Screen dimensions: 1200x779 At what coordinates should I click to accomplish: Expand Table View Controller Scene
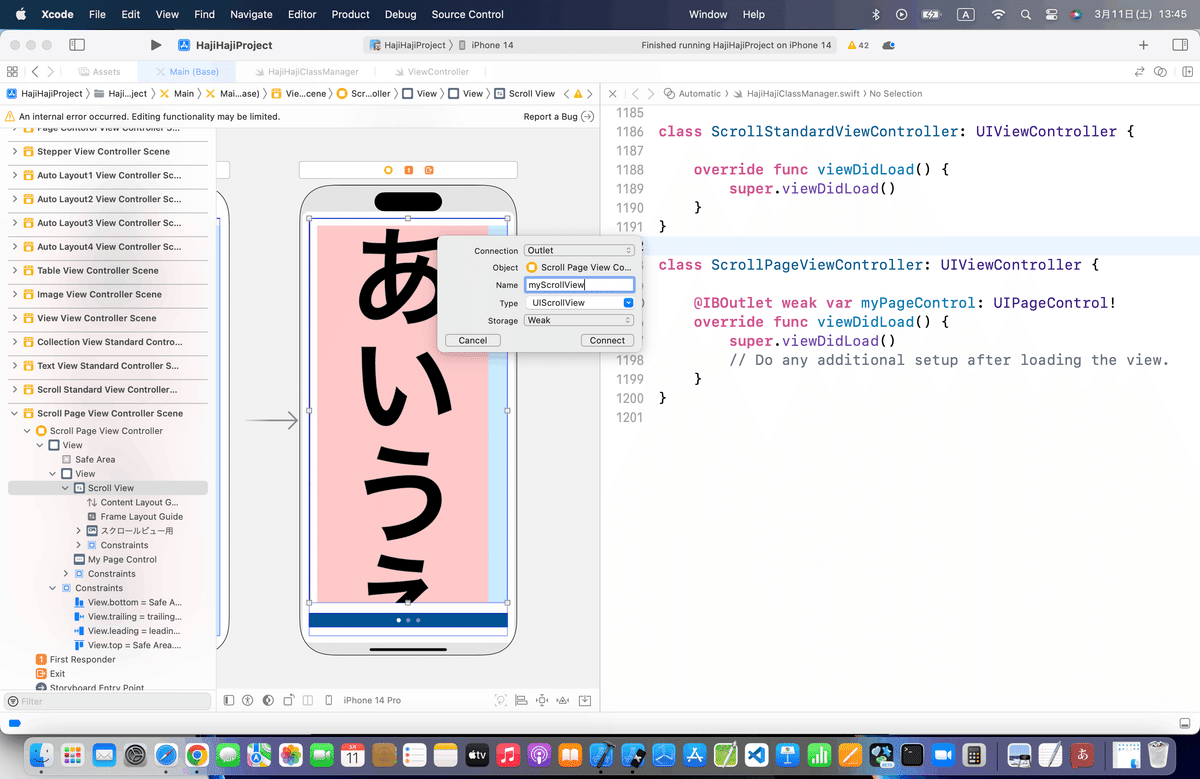[15, 271]
